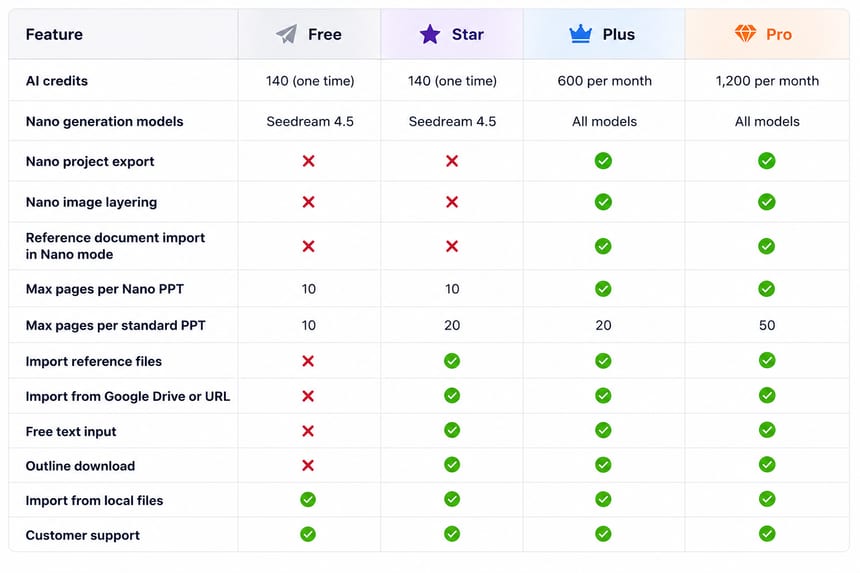Click the purple star icon for Star plan

[430, 34]
